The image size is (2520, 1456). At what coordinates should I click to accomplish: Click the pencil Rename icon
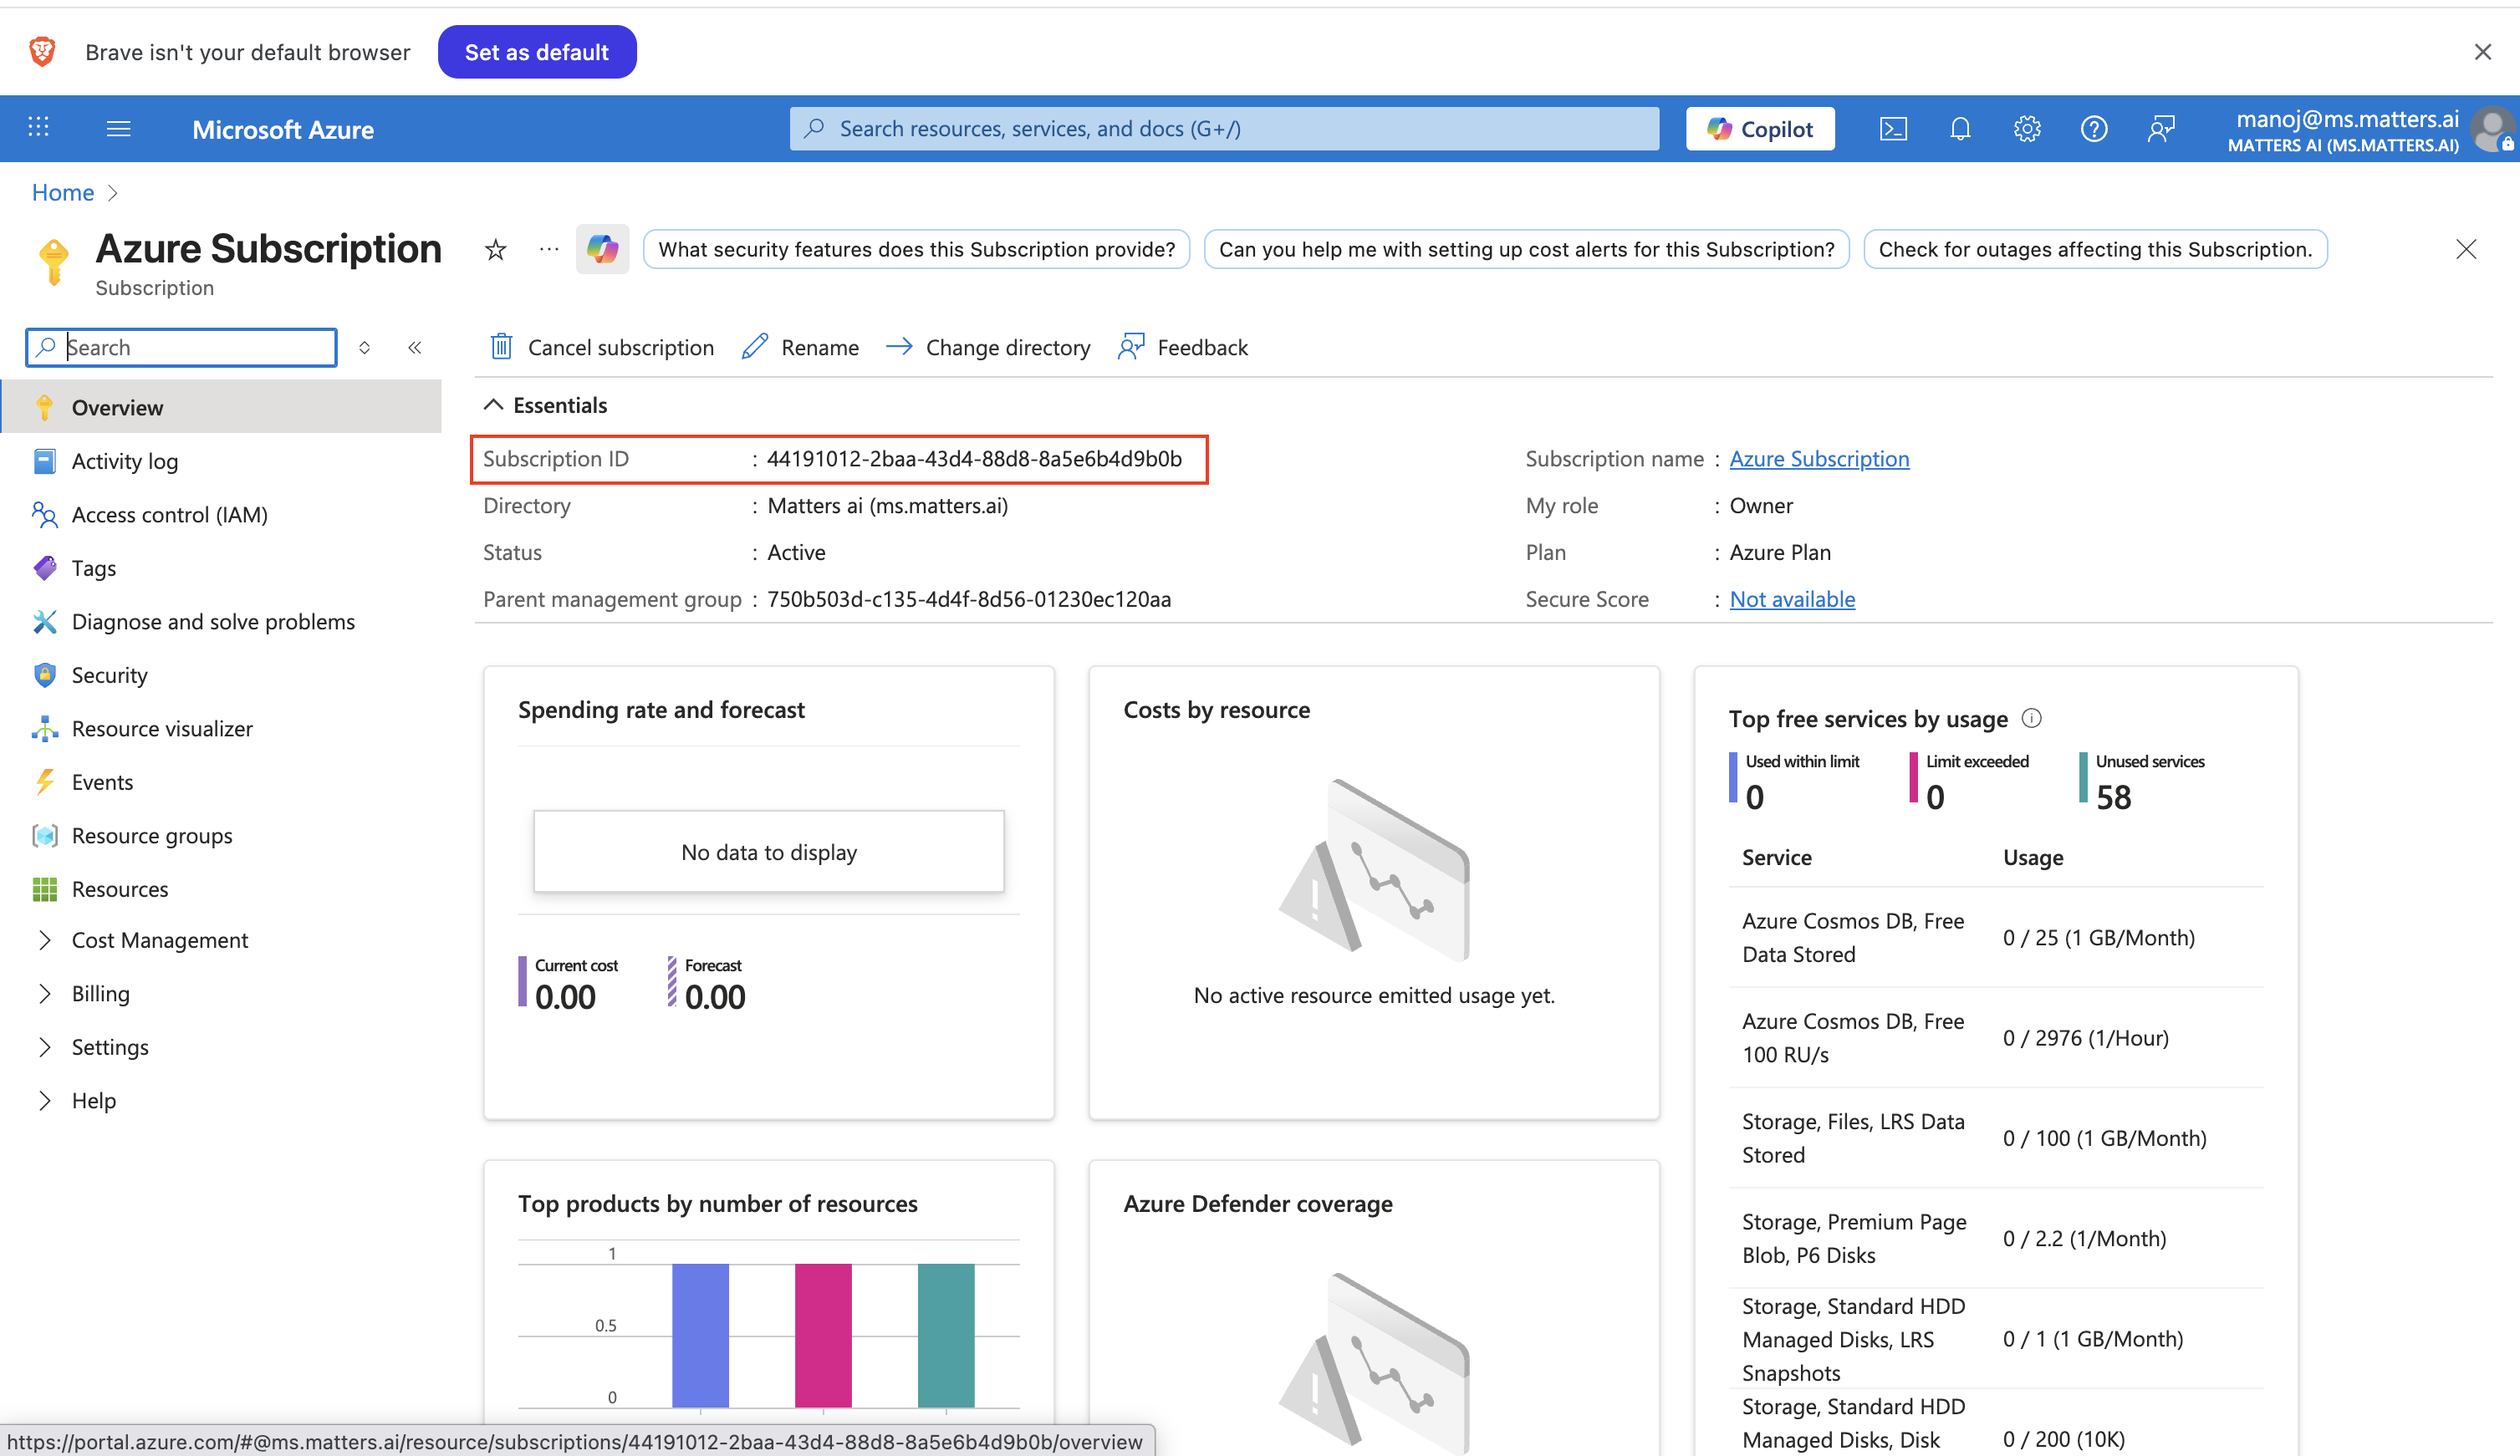(755, 347)
